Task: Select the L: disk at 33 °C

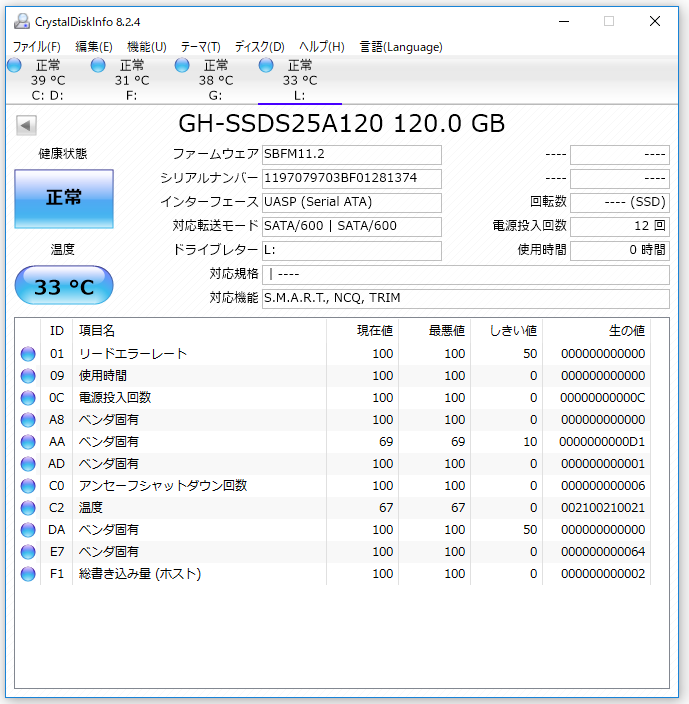Action: pyautogui.click(x=299, y=80)
